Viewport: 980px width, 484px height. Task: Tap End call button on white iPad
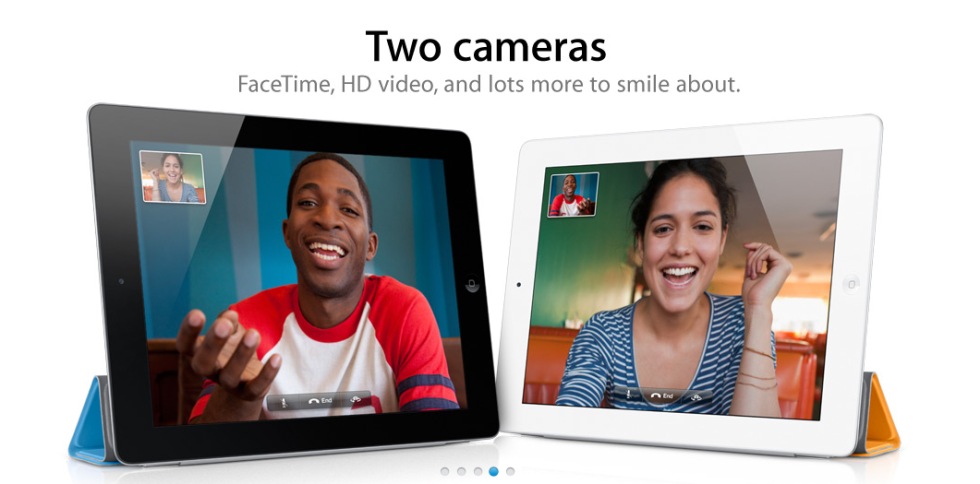662,396
